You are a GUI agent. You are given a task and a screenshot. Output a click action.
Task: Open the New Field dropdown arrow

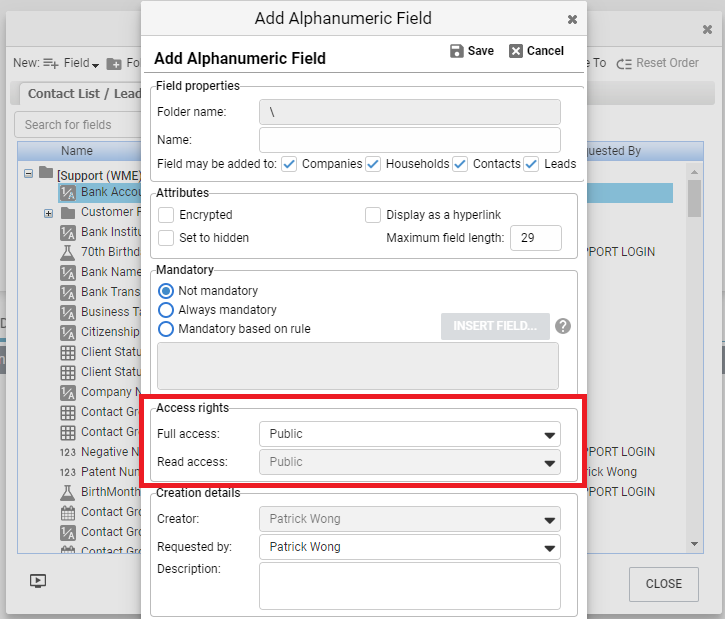click(95, 66)
